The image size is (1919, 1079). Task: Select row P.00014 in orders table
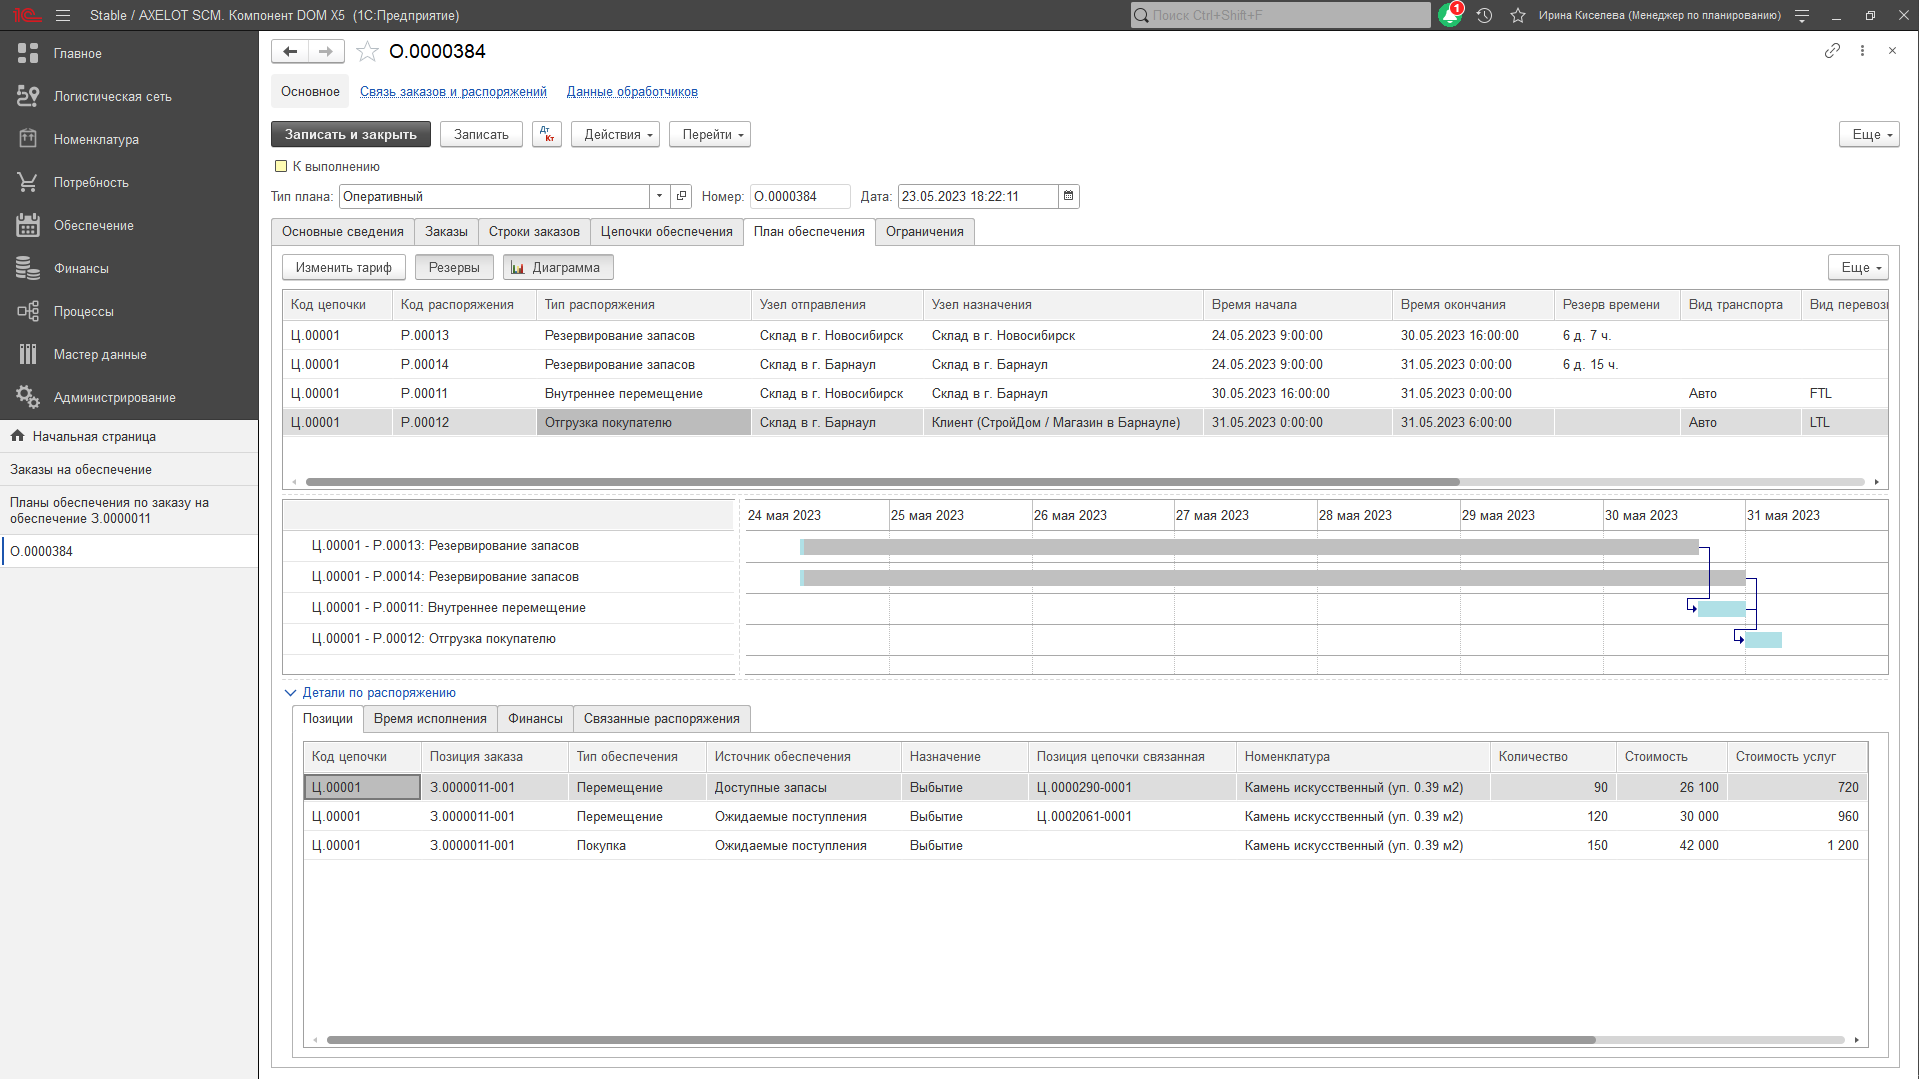(x=1085, y=364)
